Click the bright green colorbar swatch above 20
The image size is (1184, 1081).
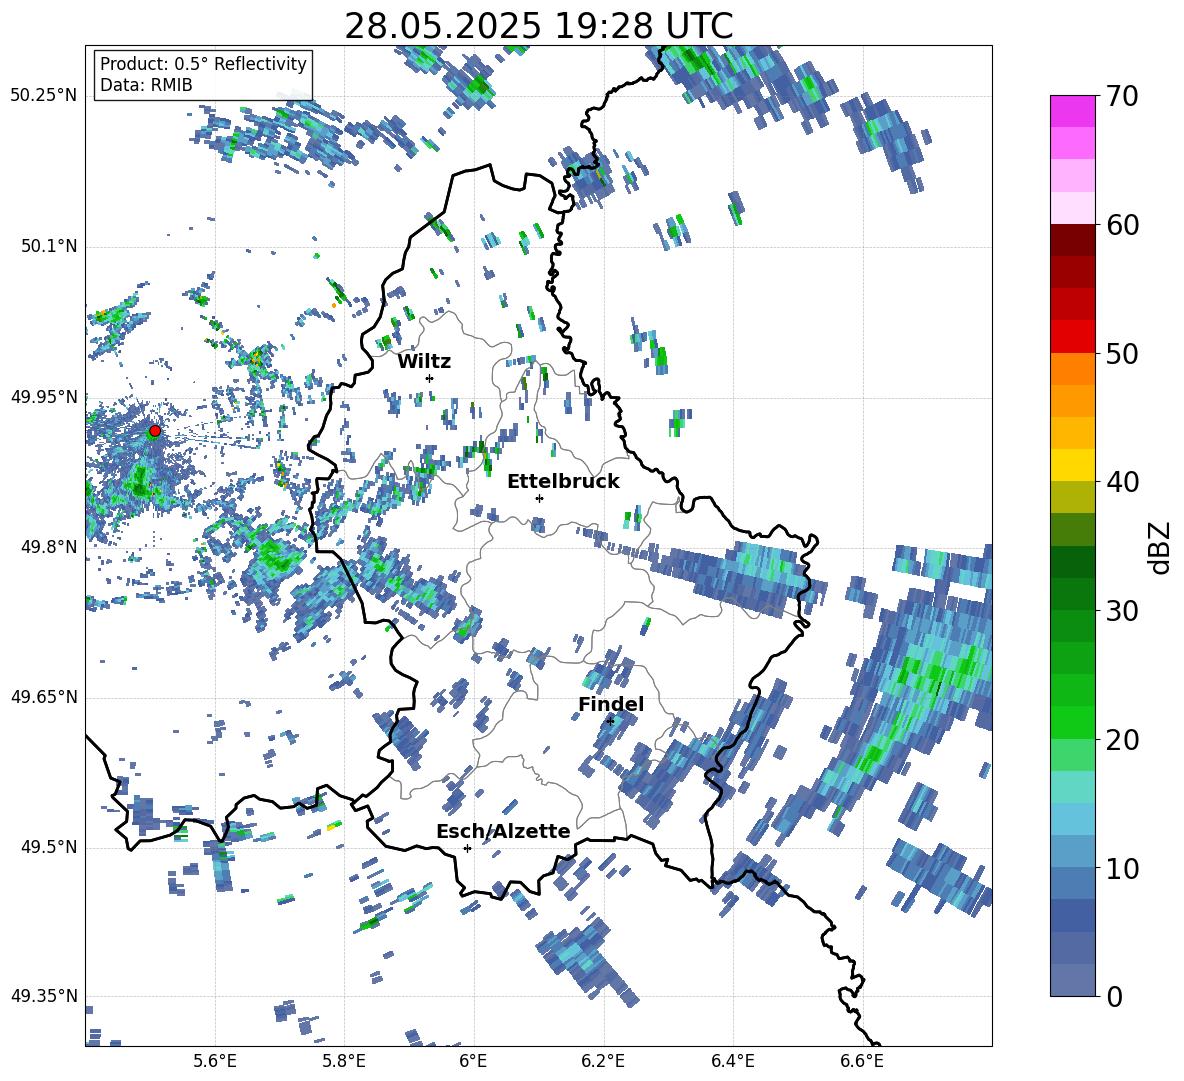point(1072,722)
